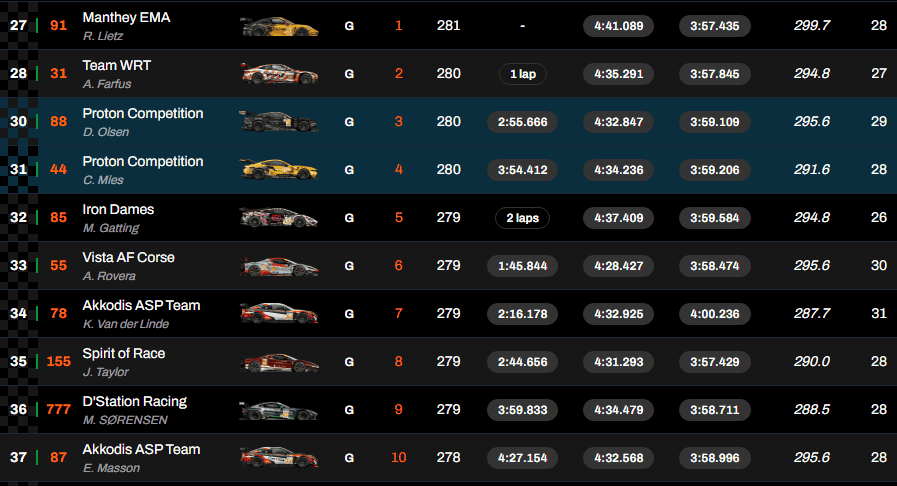
Task: Click the Manthey EMA car thumbnail
Action: (279, 26)
